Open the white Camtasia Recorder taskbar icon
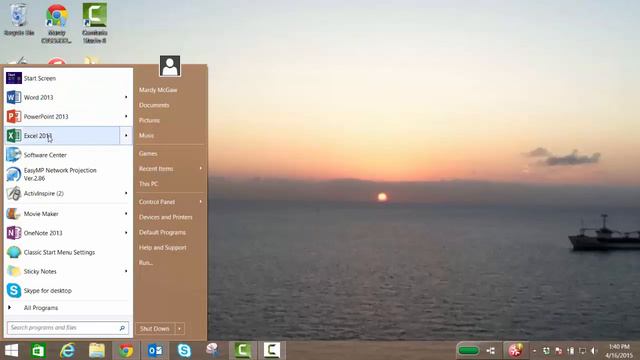The image size is (640, 360). 271,351
